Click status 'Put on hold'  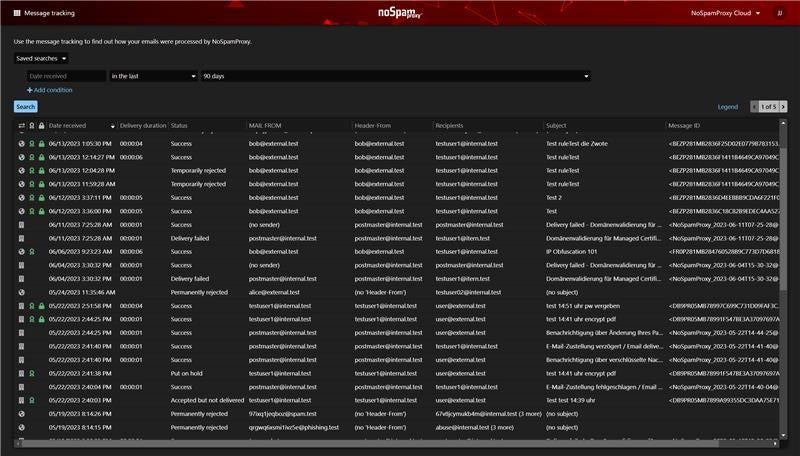(186, 373)
